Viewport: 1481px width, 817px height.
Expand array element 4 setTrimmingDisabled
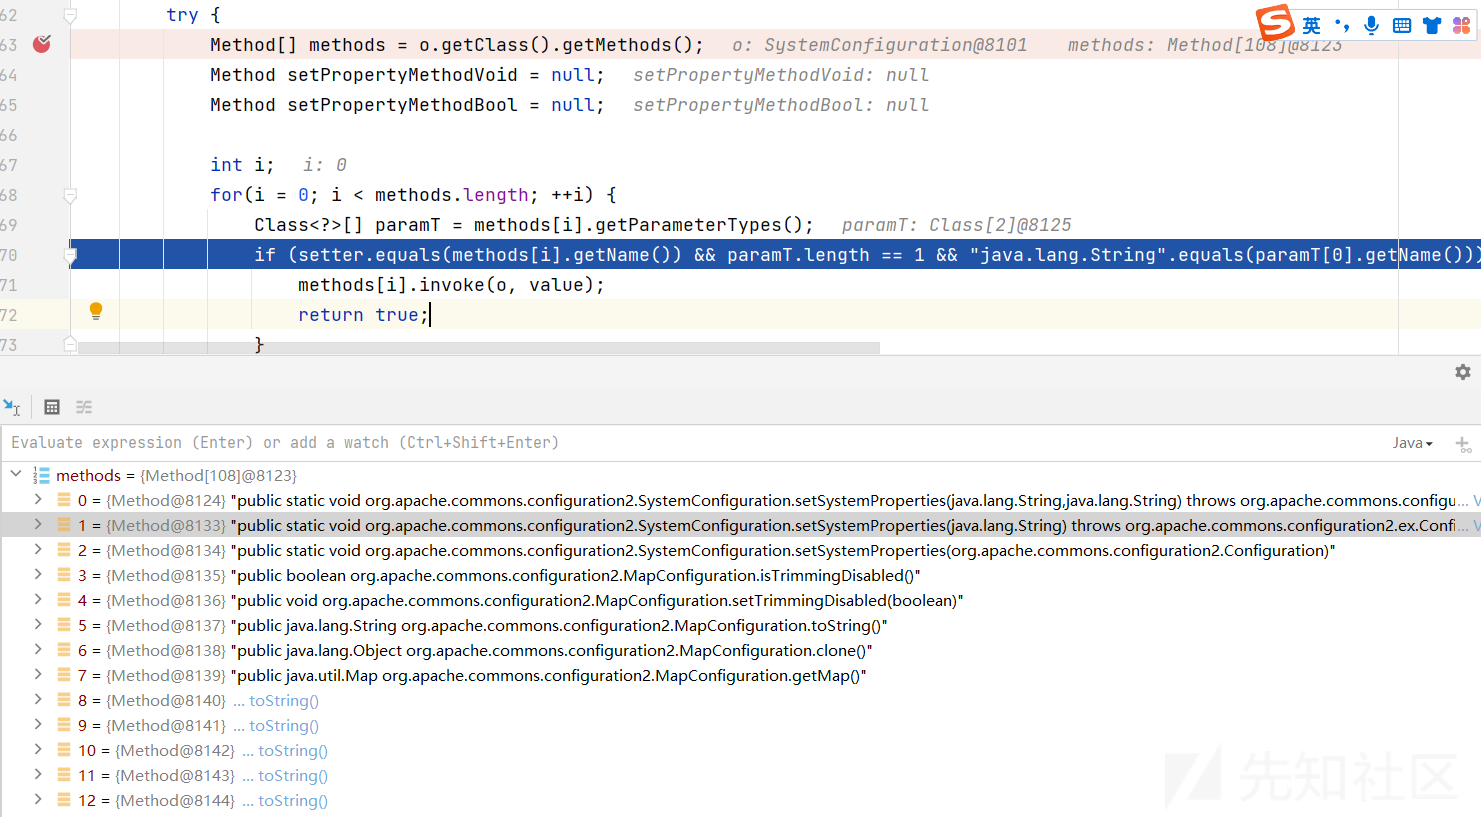point(38,599)
